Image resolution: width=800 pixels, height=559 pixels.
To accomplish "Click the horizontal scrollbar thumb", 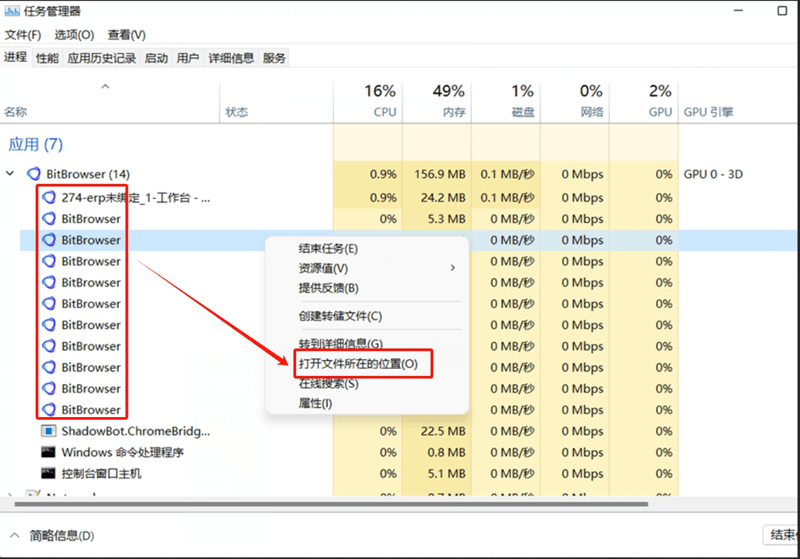I will click(x=332, y=504).
